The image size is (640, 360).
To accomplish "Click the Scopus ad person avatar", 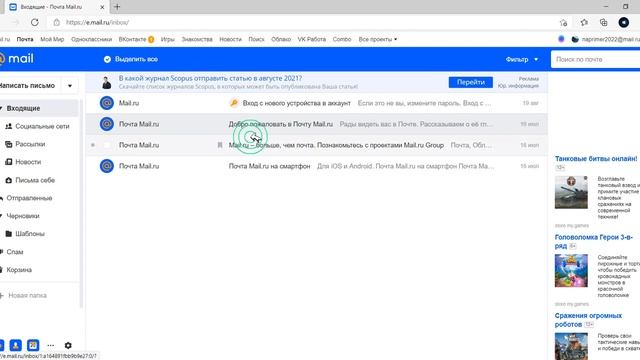I will pyautogui.click(x=107, y=82).
